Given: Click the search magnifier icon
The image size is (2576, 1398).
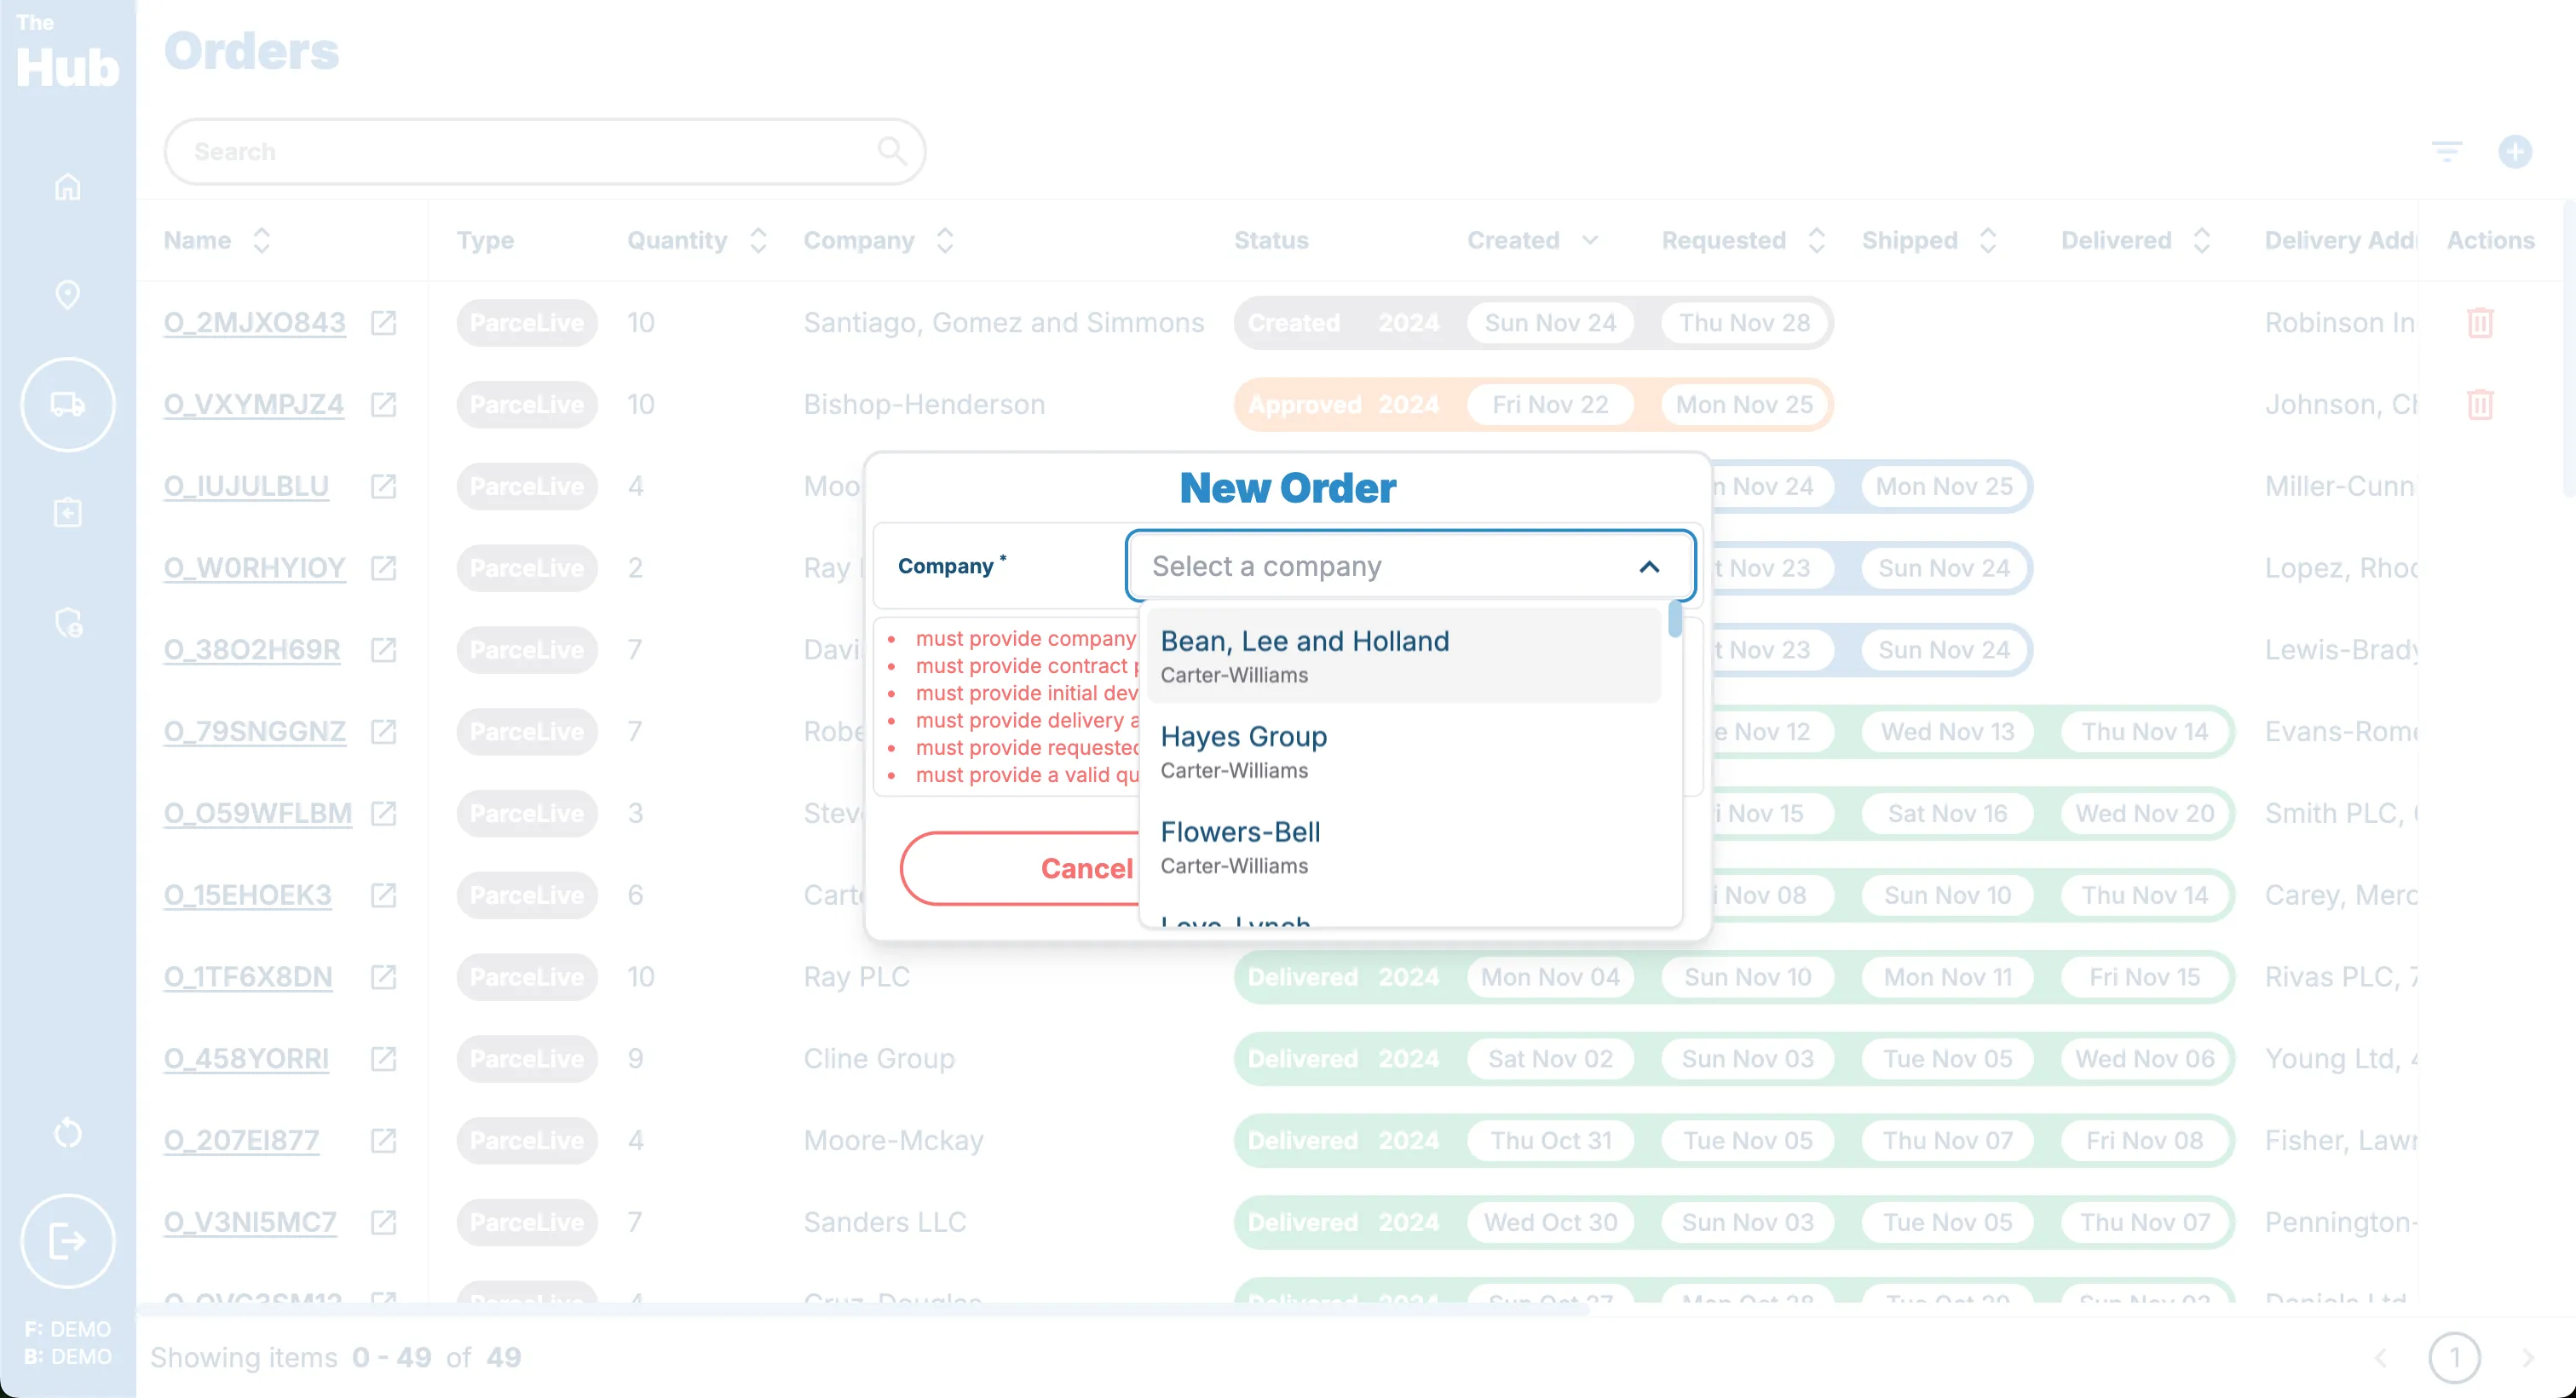Looking at the screenshot, I should (x=892, y=151).
